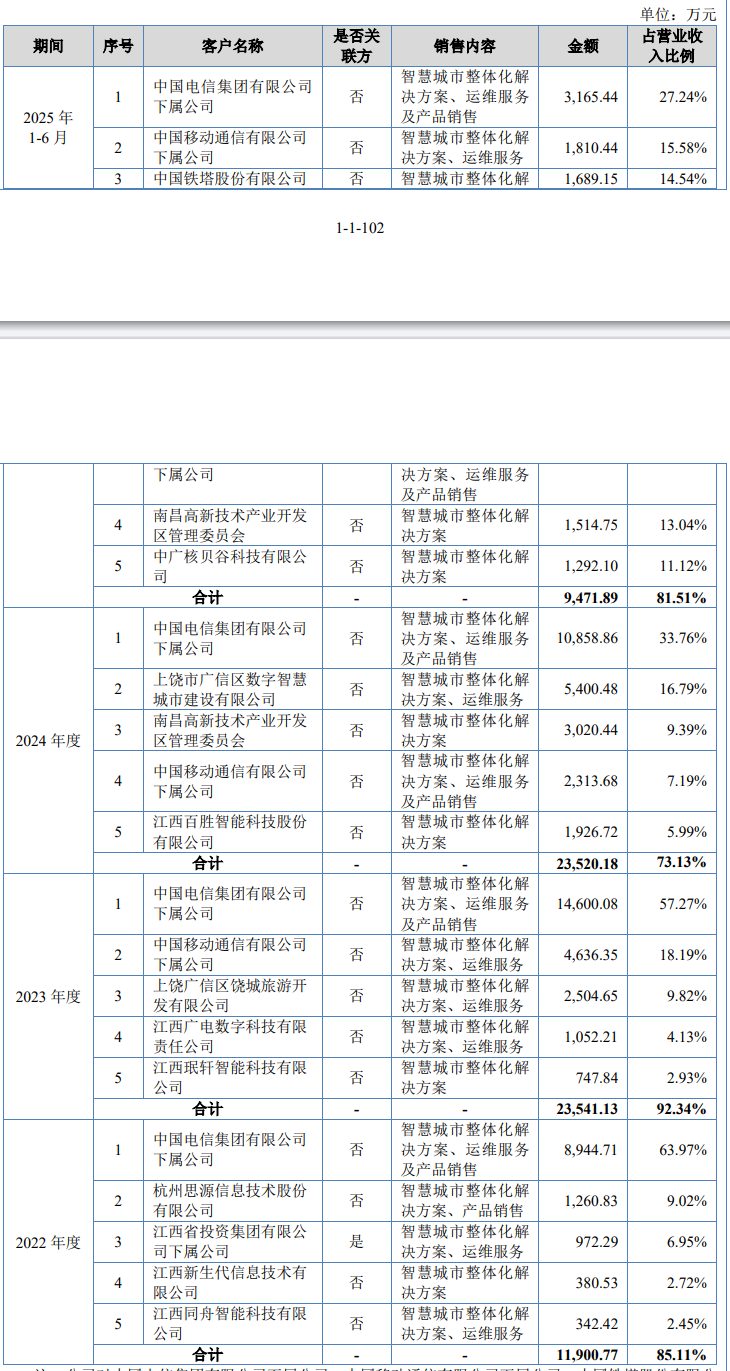Select the 是否关联方 header cell
The width and height of the screenshot is (730, 1371).
[356, 46]
